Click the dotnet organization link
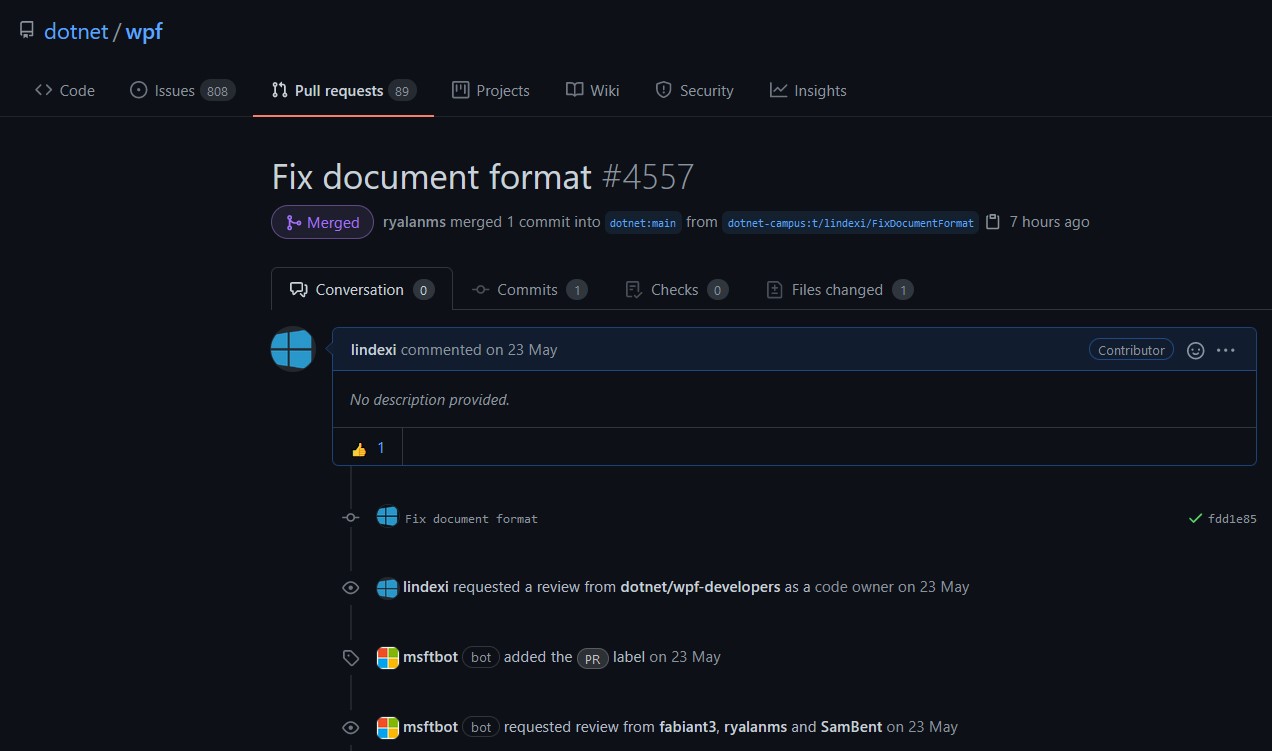Viewport: 1272px width, 751px height. (76, 32)
